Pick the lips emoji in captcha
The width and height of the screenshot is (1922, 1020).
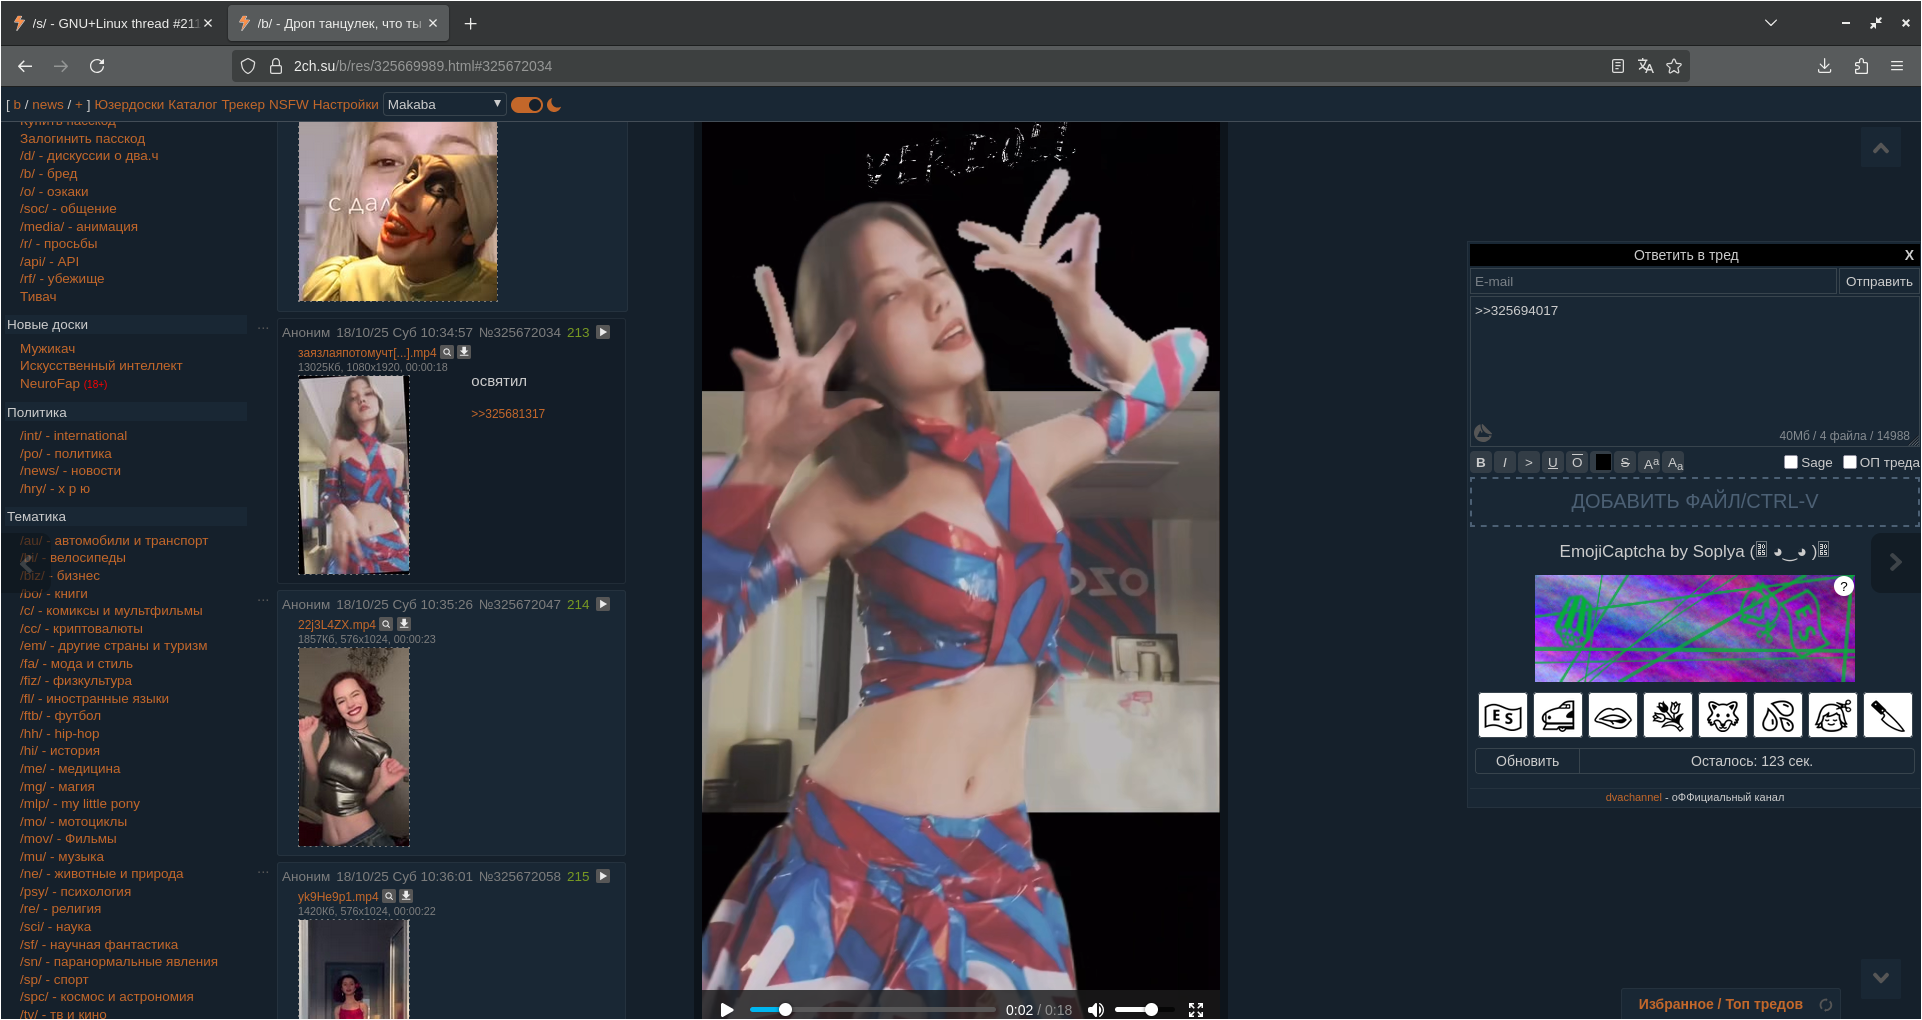(1613, 715)
